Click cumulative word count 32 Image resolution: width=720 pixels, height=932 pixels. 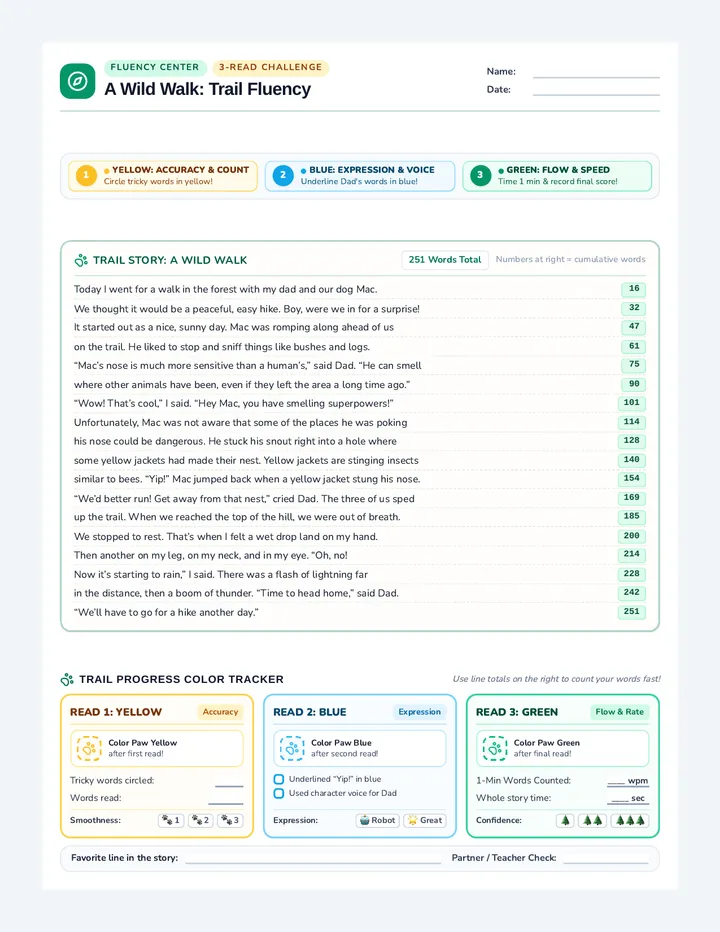click(x=634, y=308)
